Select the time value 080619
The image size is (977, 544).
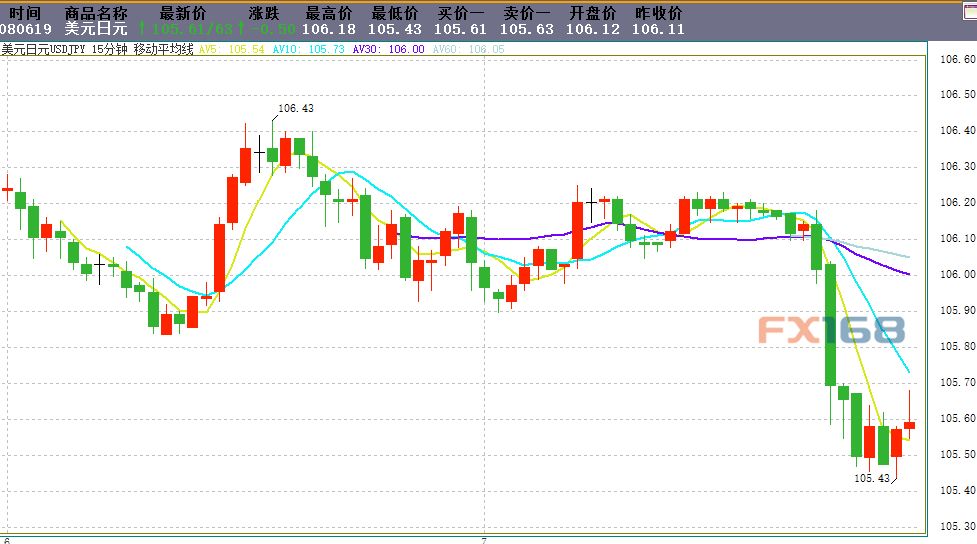pyautogui.click(x=26, y=29)
